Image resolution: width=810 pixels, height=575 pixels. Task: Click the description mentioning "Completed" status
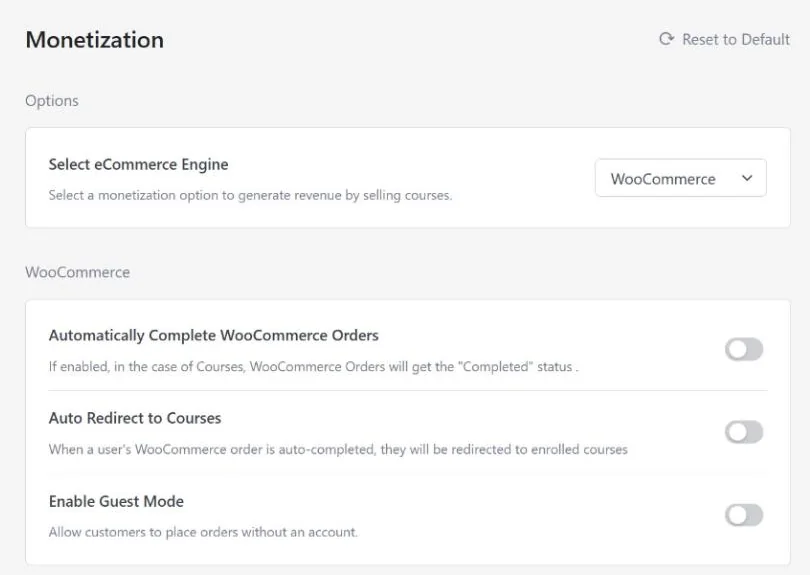tap(314, 367)
